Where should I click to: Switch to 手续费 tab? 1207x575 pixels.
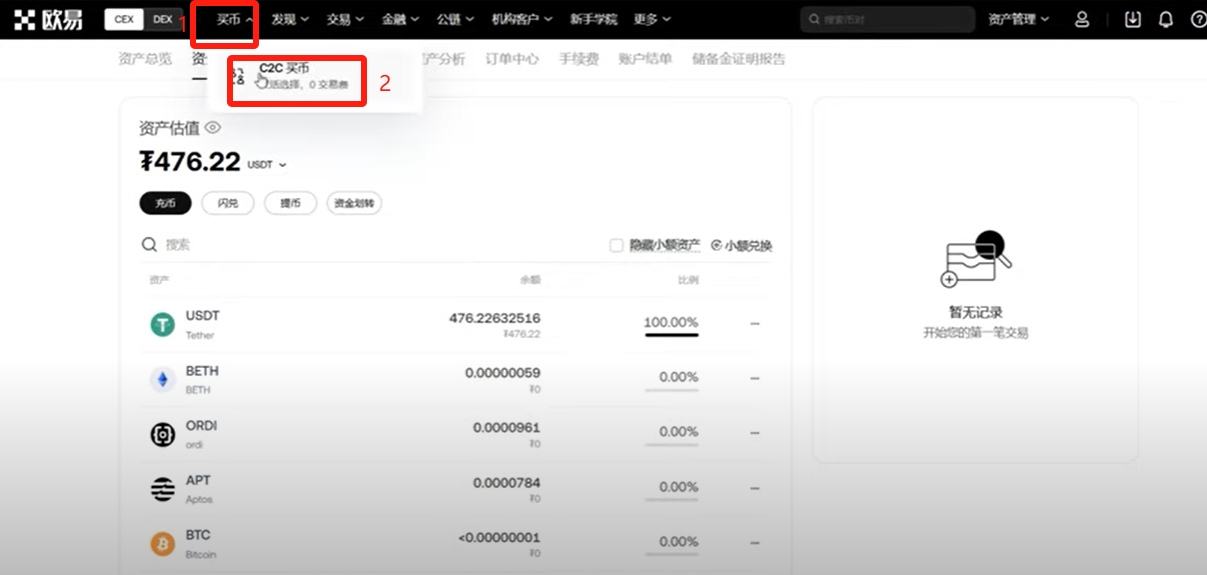pyautogui.click(x=579, y=59)
